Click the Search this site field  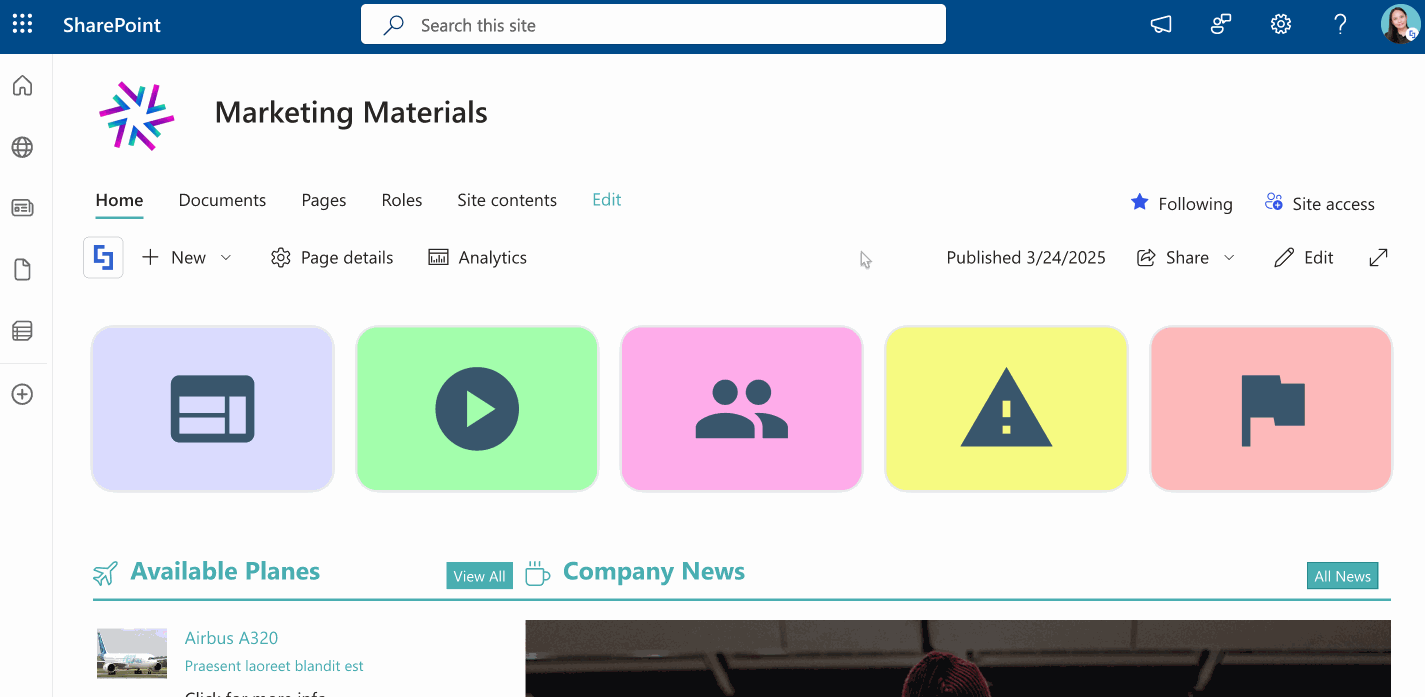[x=653, y=25]
